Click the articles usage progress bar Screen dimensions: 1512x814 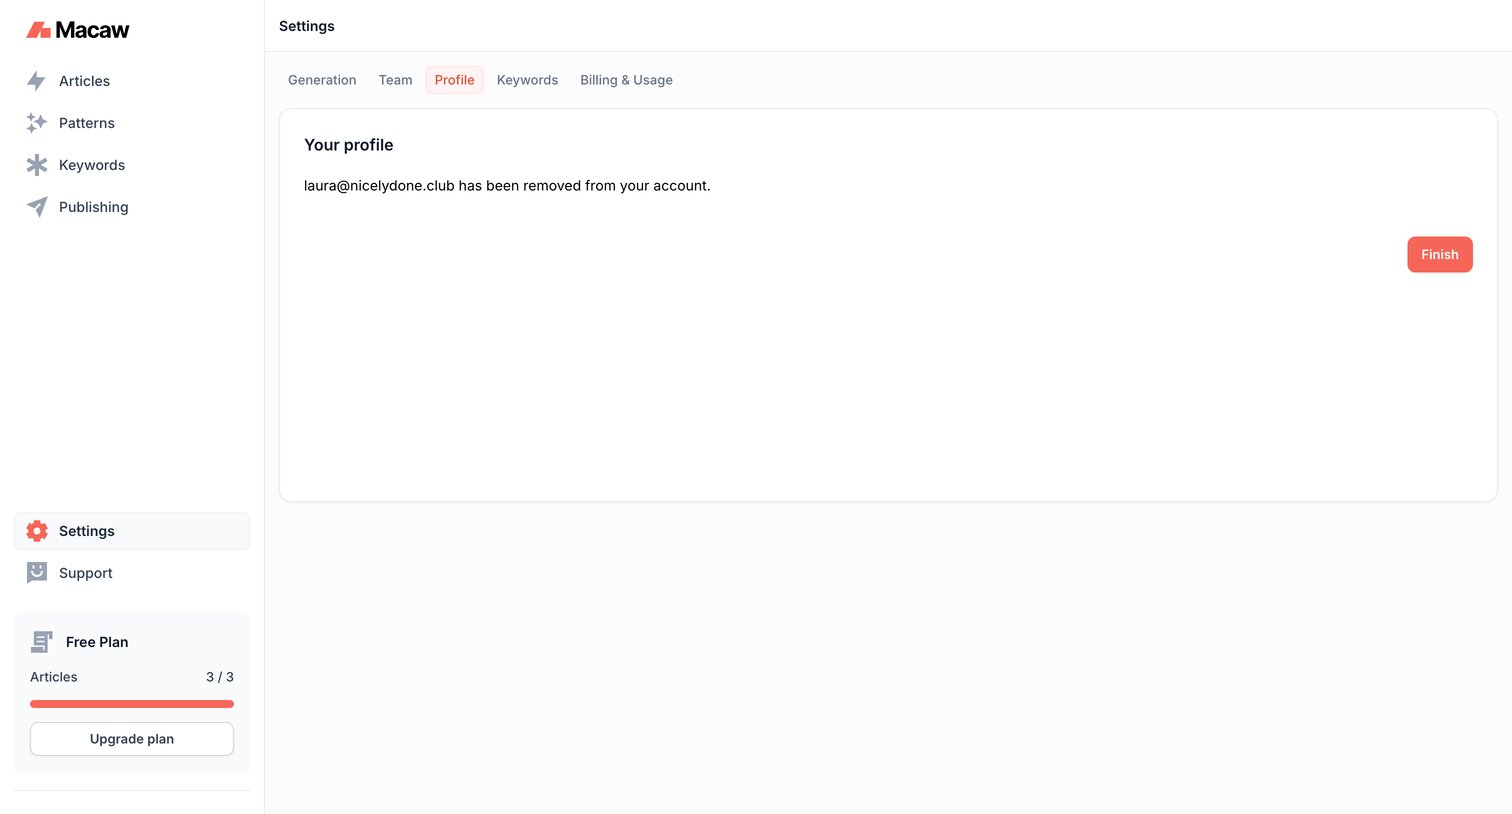click(x=132, y=704)
